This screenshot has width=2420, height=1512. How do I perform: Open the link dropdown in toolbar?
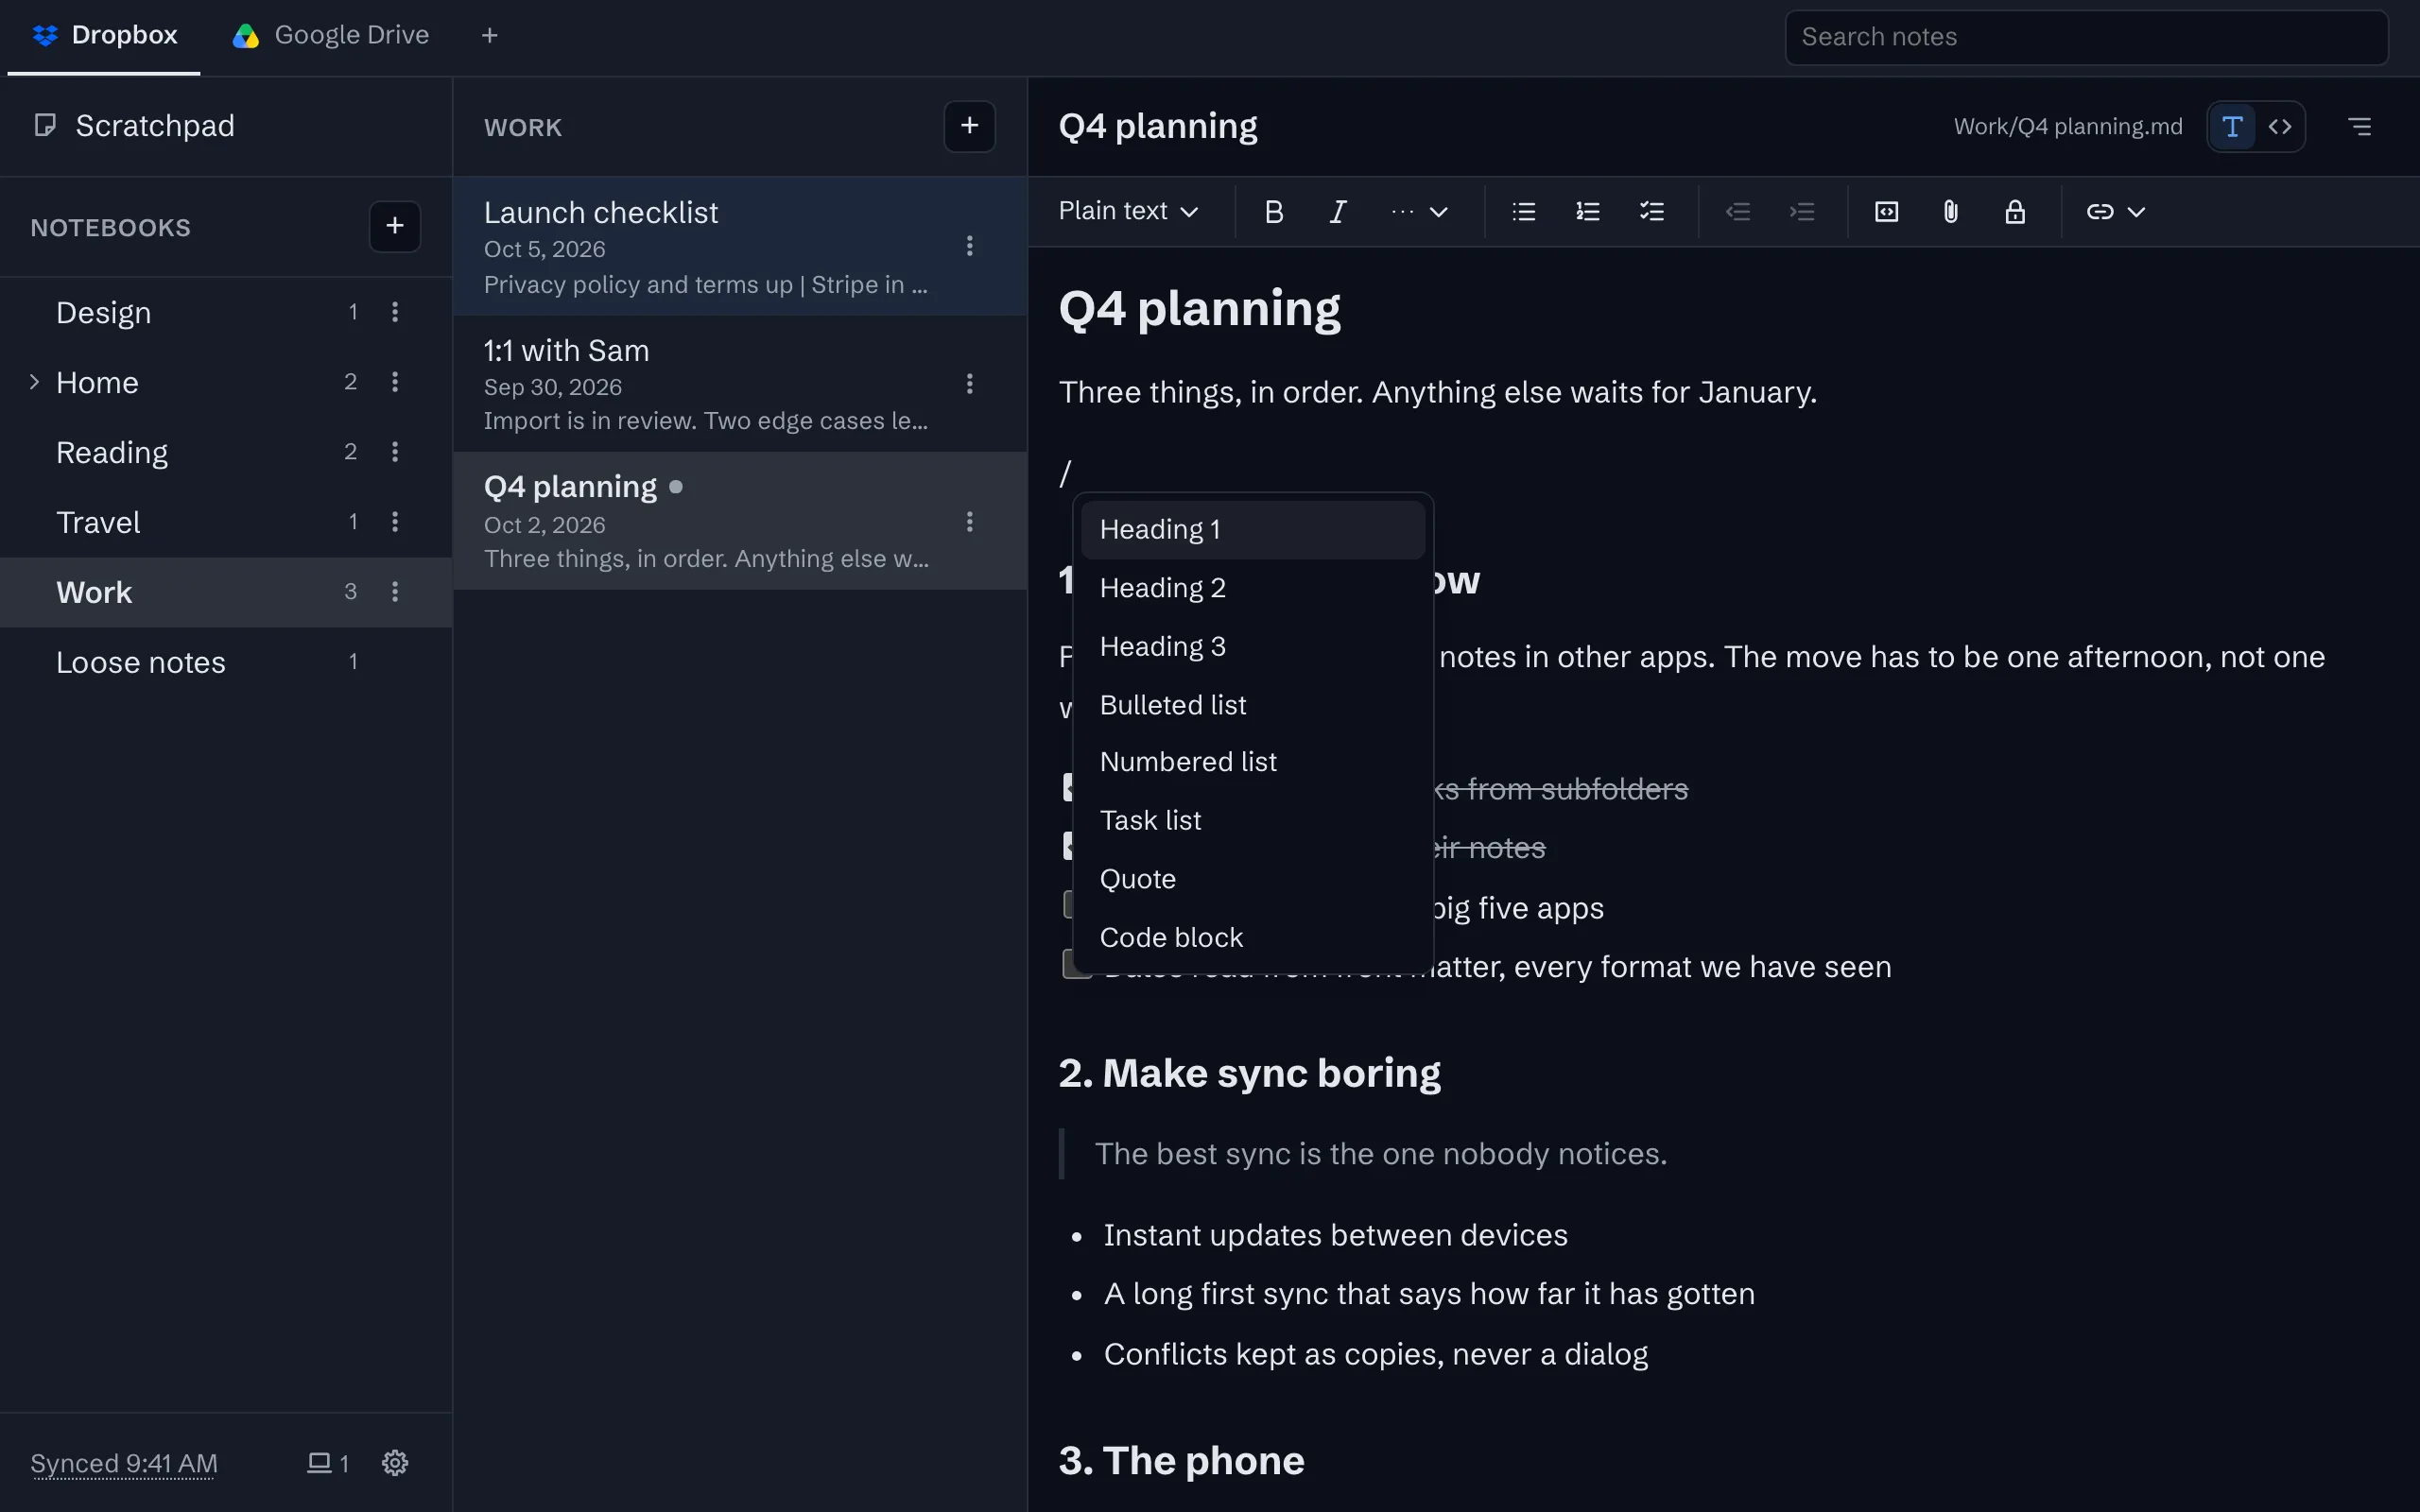coord(2115,212)
